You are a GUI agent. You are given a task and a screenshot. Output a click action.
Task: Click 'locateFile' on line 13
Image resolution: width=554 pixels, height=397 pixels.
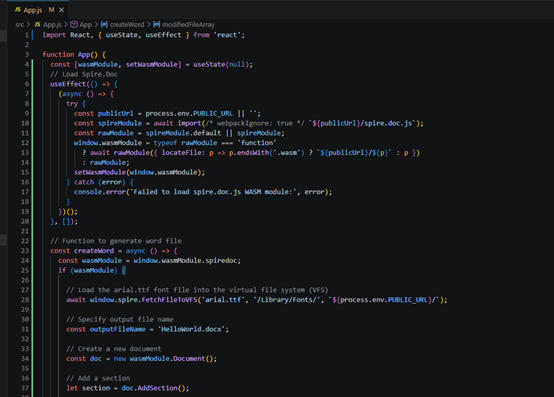(x=182, y=153)
